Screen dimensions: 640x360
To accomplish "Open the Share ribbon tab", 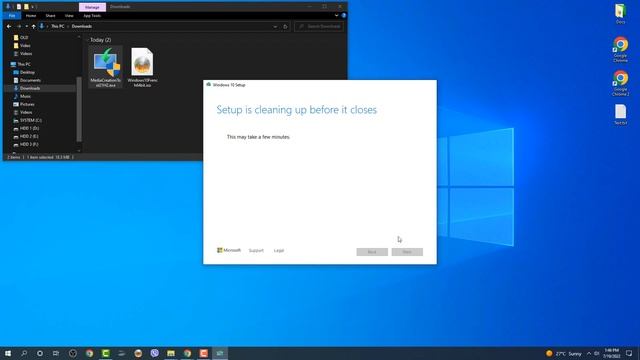I will (50, 16).
